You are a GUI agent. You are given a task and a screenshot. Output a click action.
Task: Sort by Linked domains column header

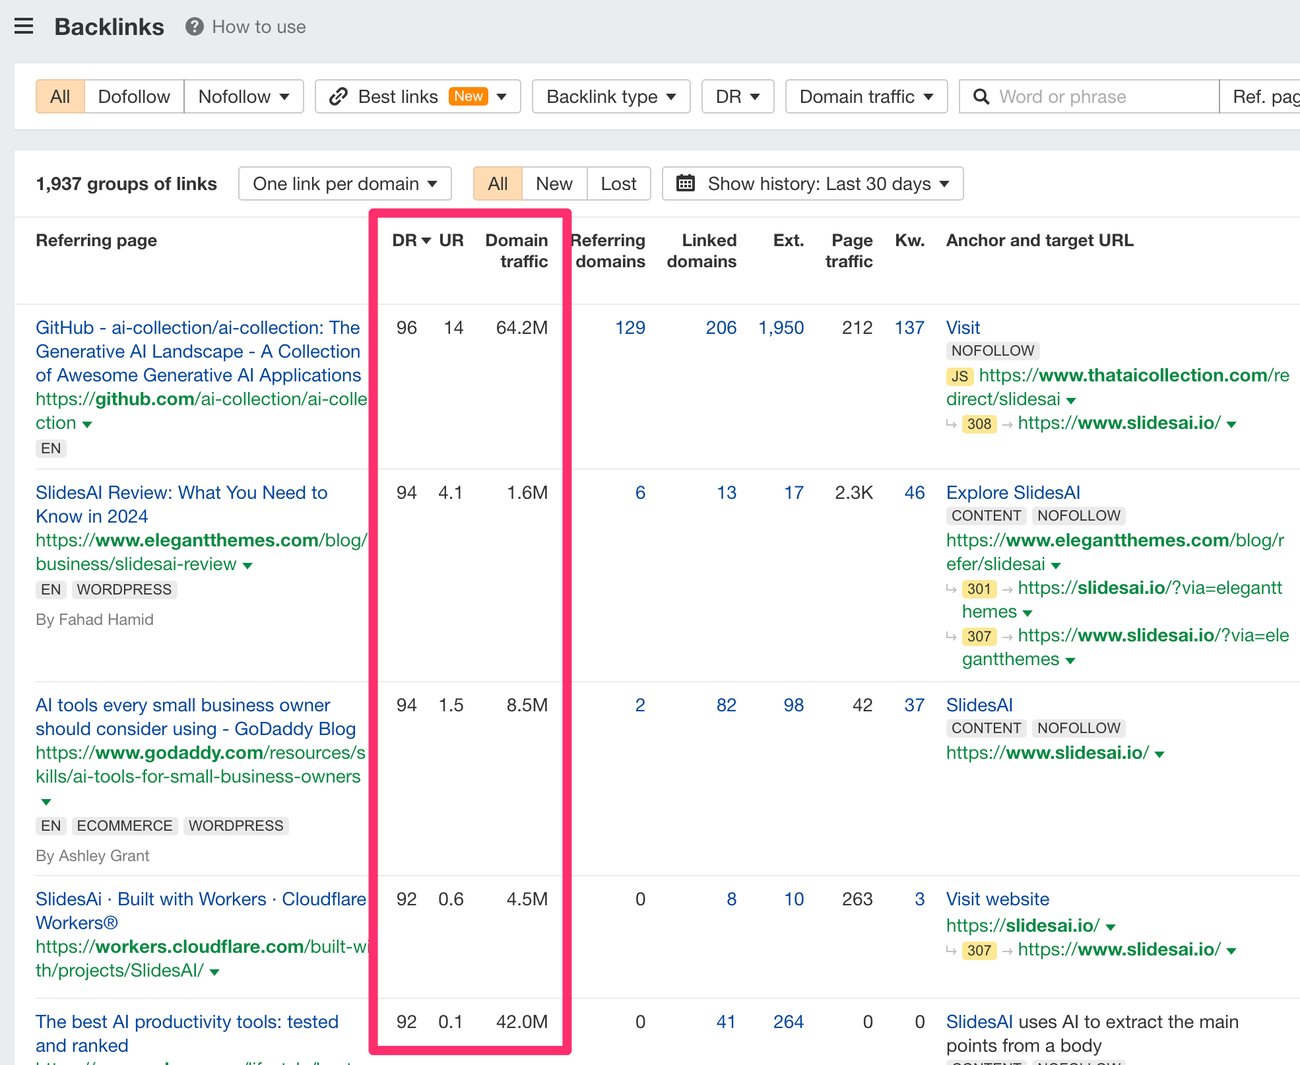click(x=702, y=251)
